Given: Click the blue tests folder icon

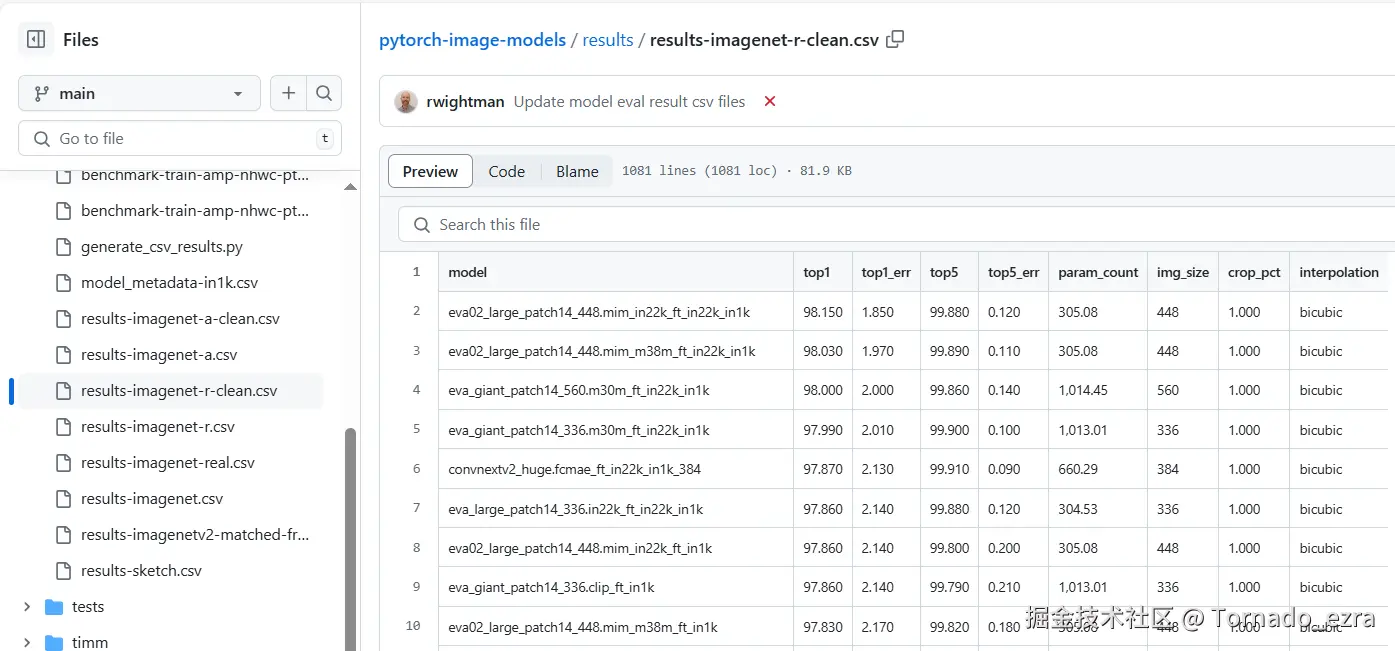Looking at the screenshot, I should pyautogui.click(x=54, y=607).
